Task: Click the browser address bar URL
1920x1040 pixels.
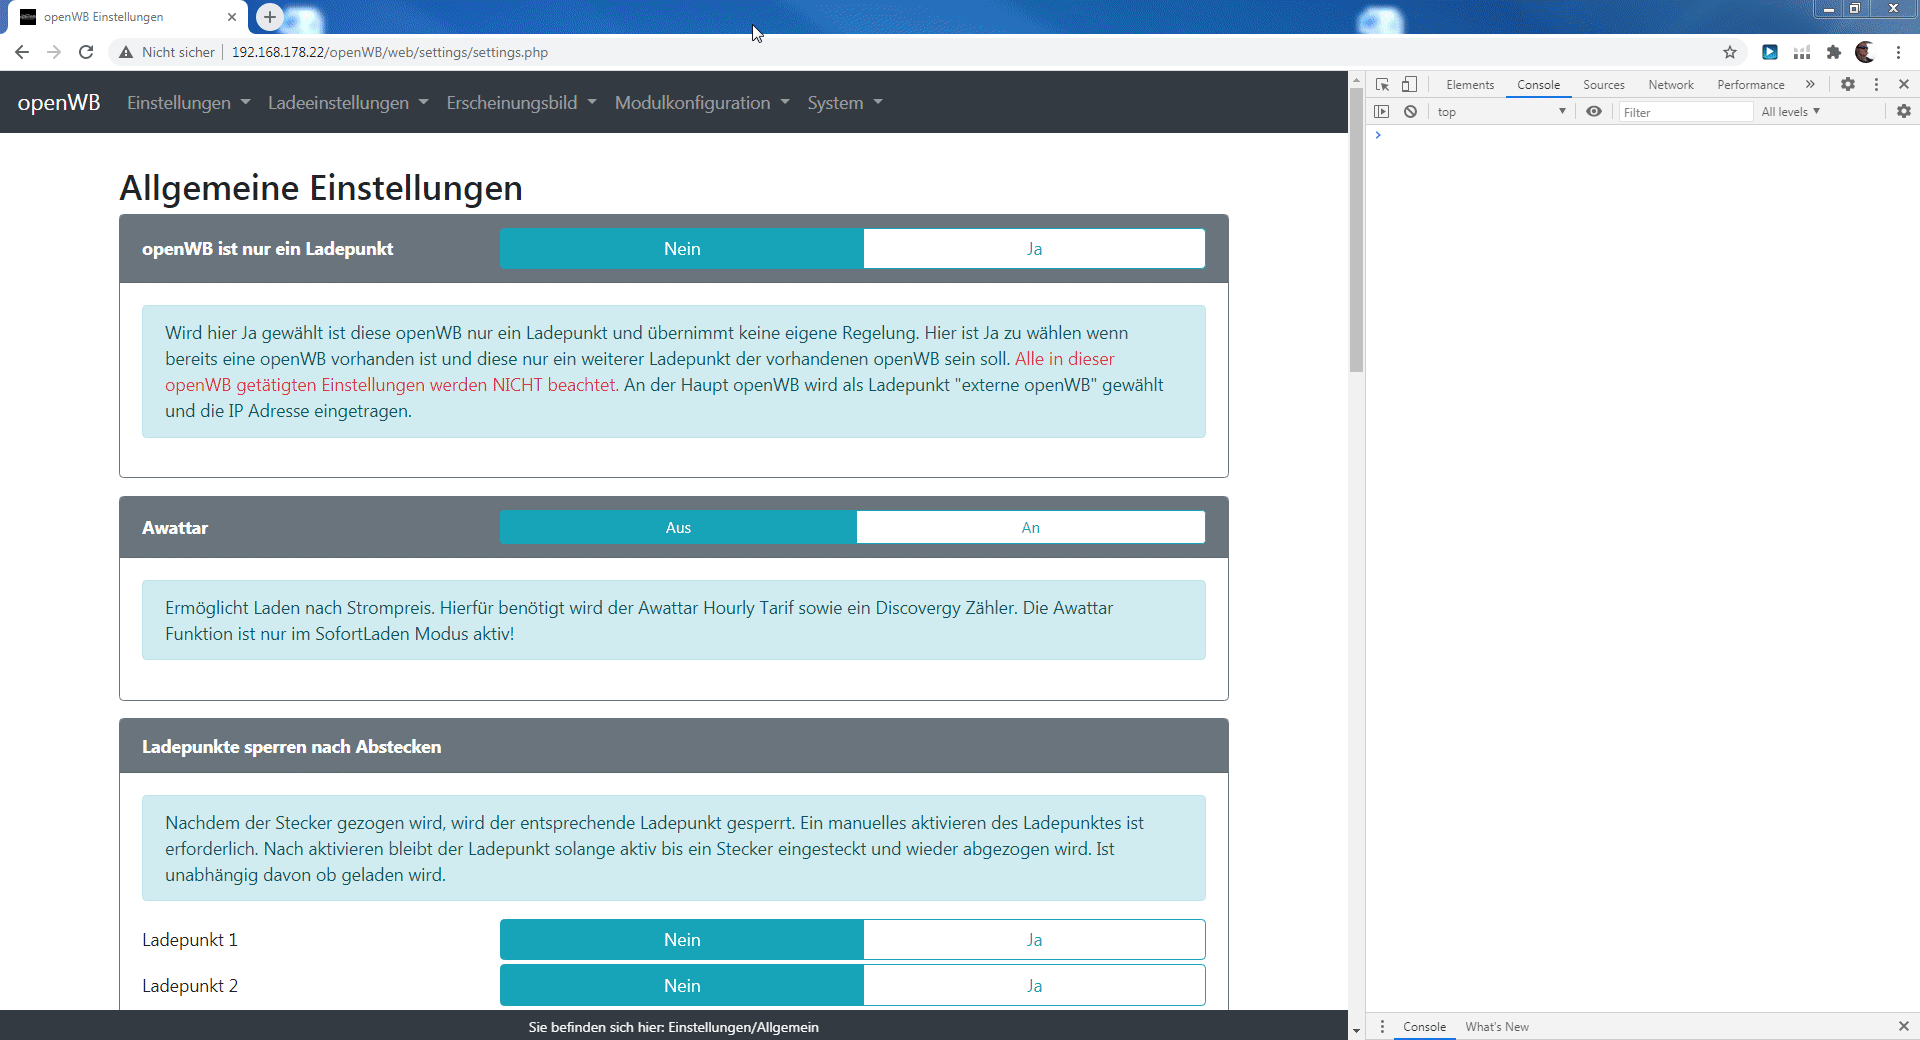Action: pyautogui.click(x=390, y=52)
